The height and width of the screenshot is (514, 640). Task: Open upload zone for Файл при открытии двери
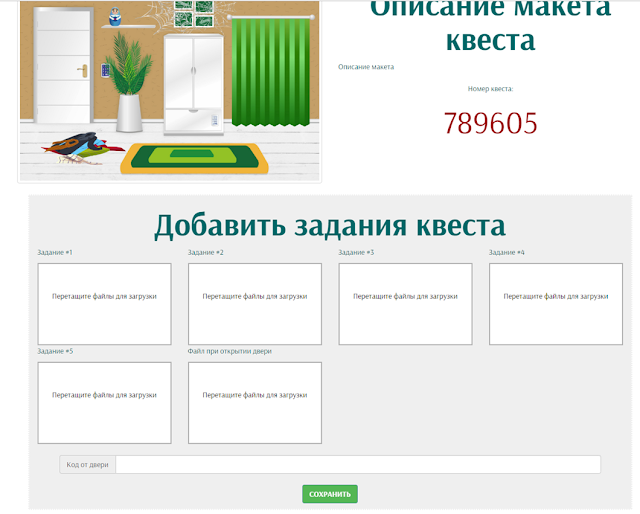[255, 403]
